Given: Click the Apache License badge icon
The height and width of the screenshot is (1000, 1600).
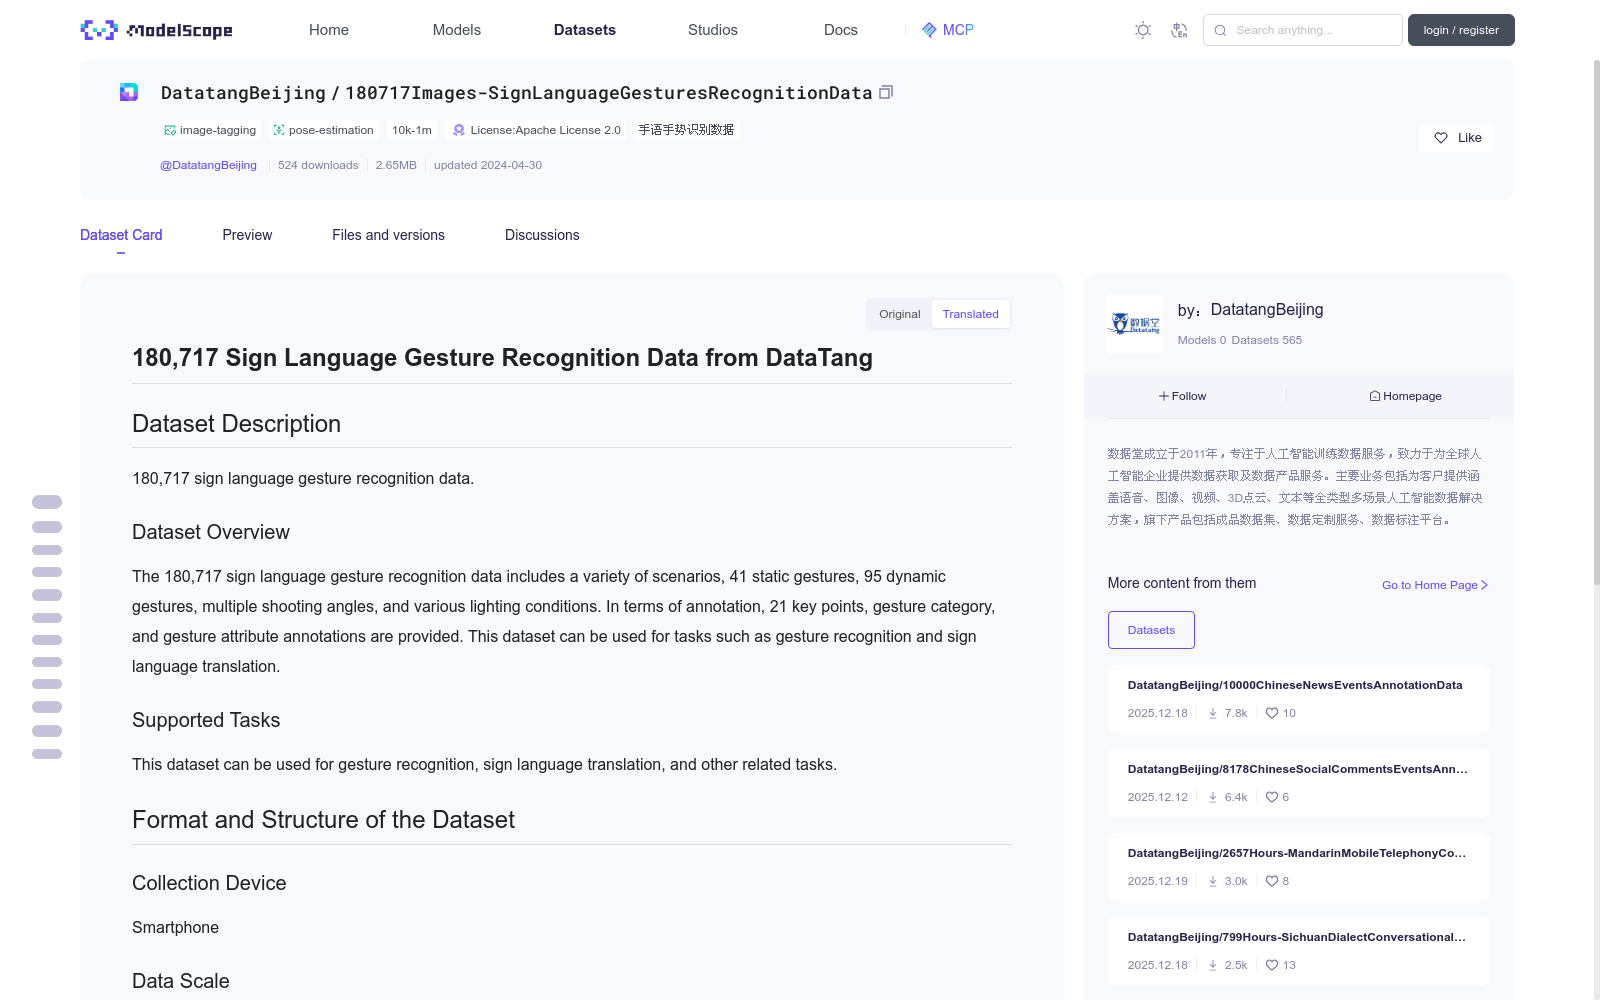Looking at the screenshot, I should (x=459, y=130).
